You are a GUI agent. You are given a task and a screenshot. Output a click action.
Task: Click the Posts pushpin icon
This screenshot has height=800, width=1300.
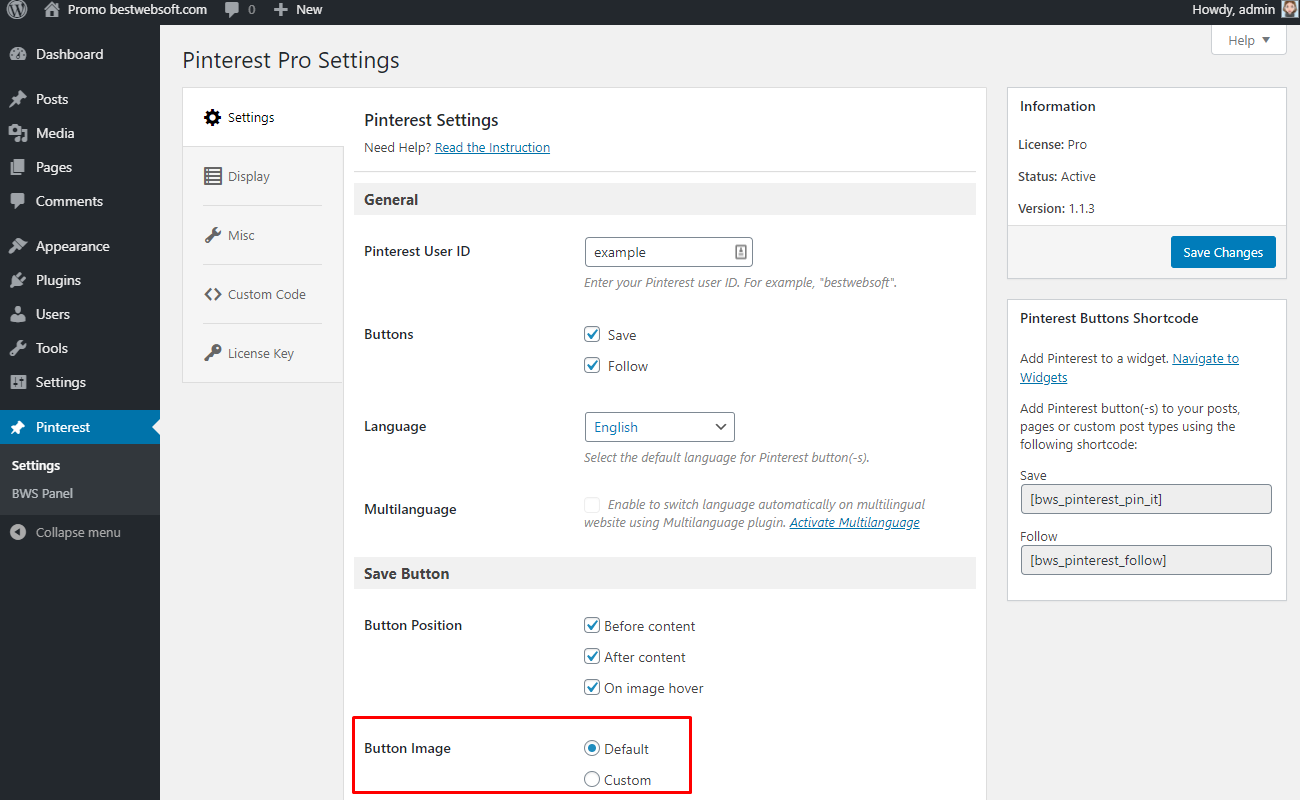point(18,99)
